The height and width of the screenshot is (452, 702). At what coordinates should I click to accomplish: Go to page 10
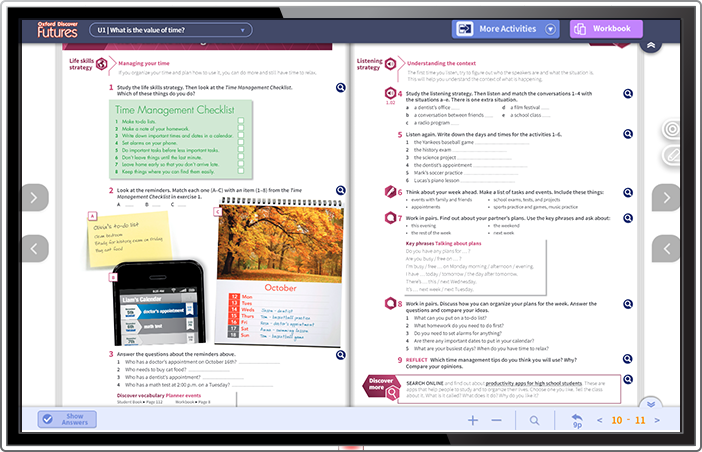[x=617, y=420]
